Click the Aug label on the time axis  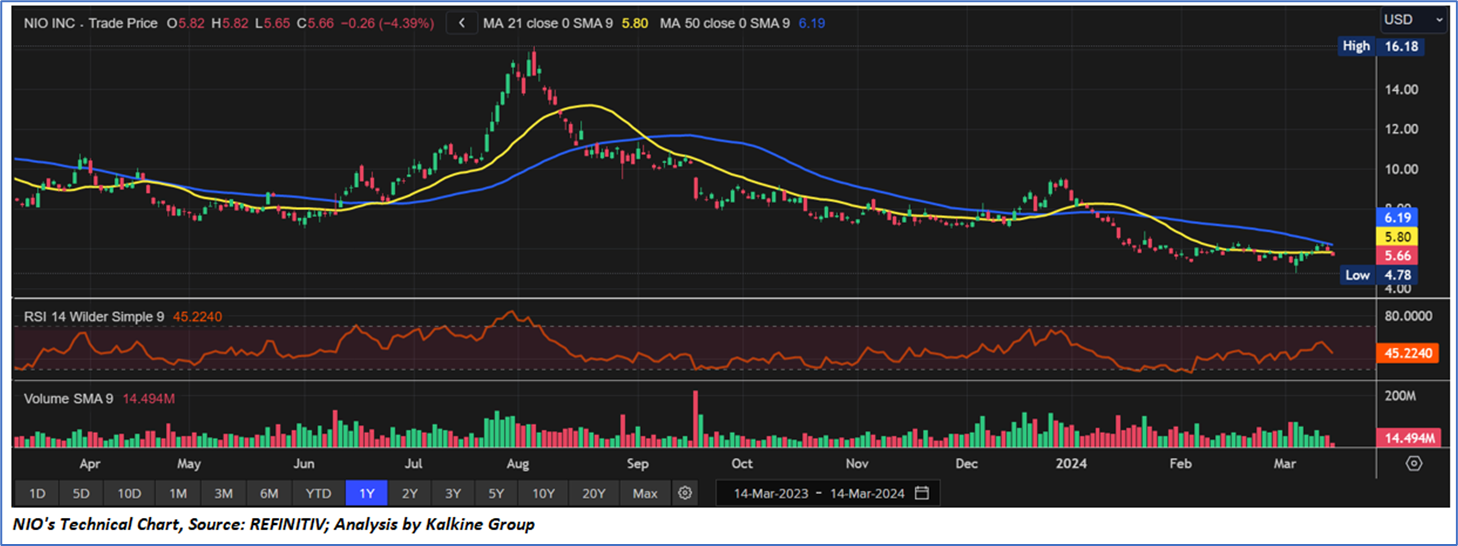tap(517, 464)
